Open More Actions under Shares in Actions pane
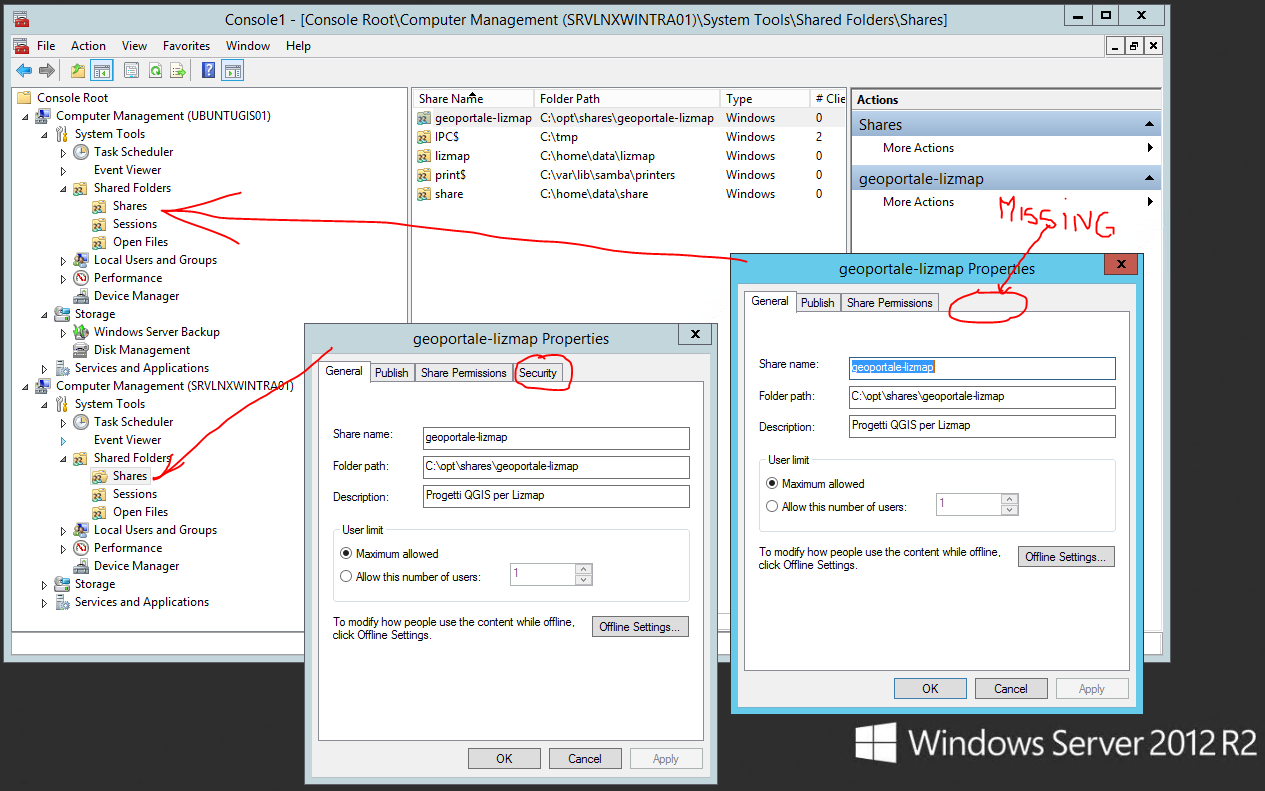 pyautogui.click(x=918, y=148)
